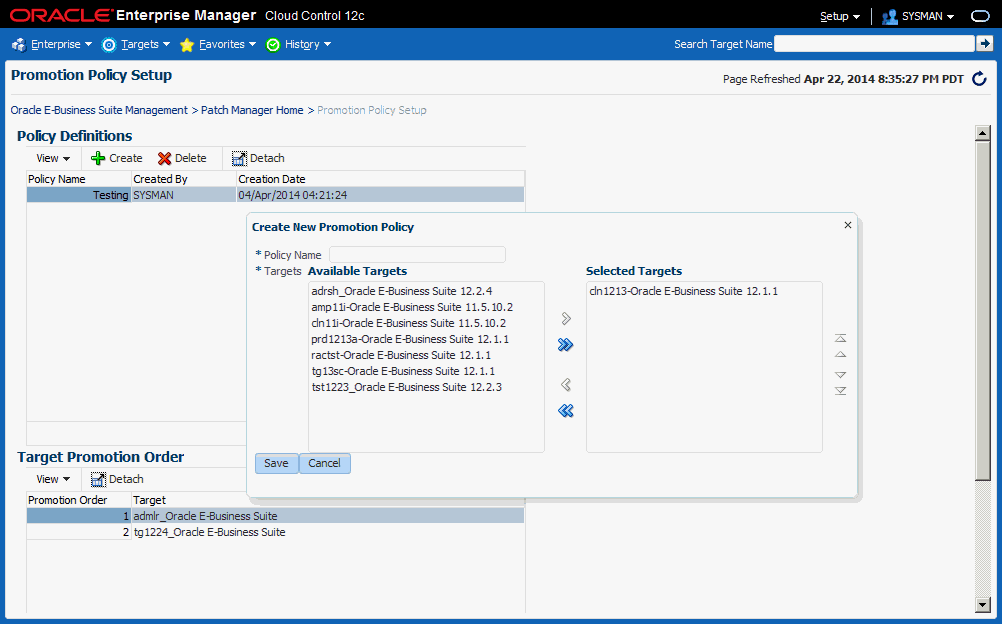Viewport: 1002px width, 624px height.
Task: Click the vertical scrollbar thumb
Action: (983, 311)
